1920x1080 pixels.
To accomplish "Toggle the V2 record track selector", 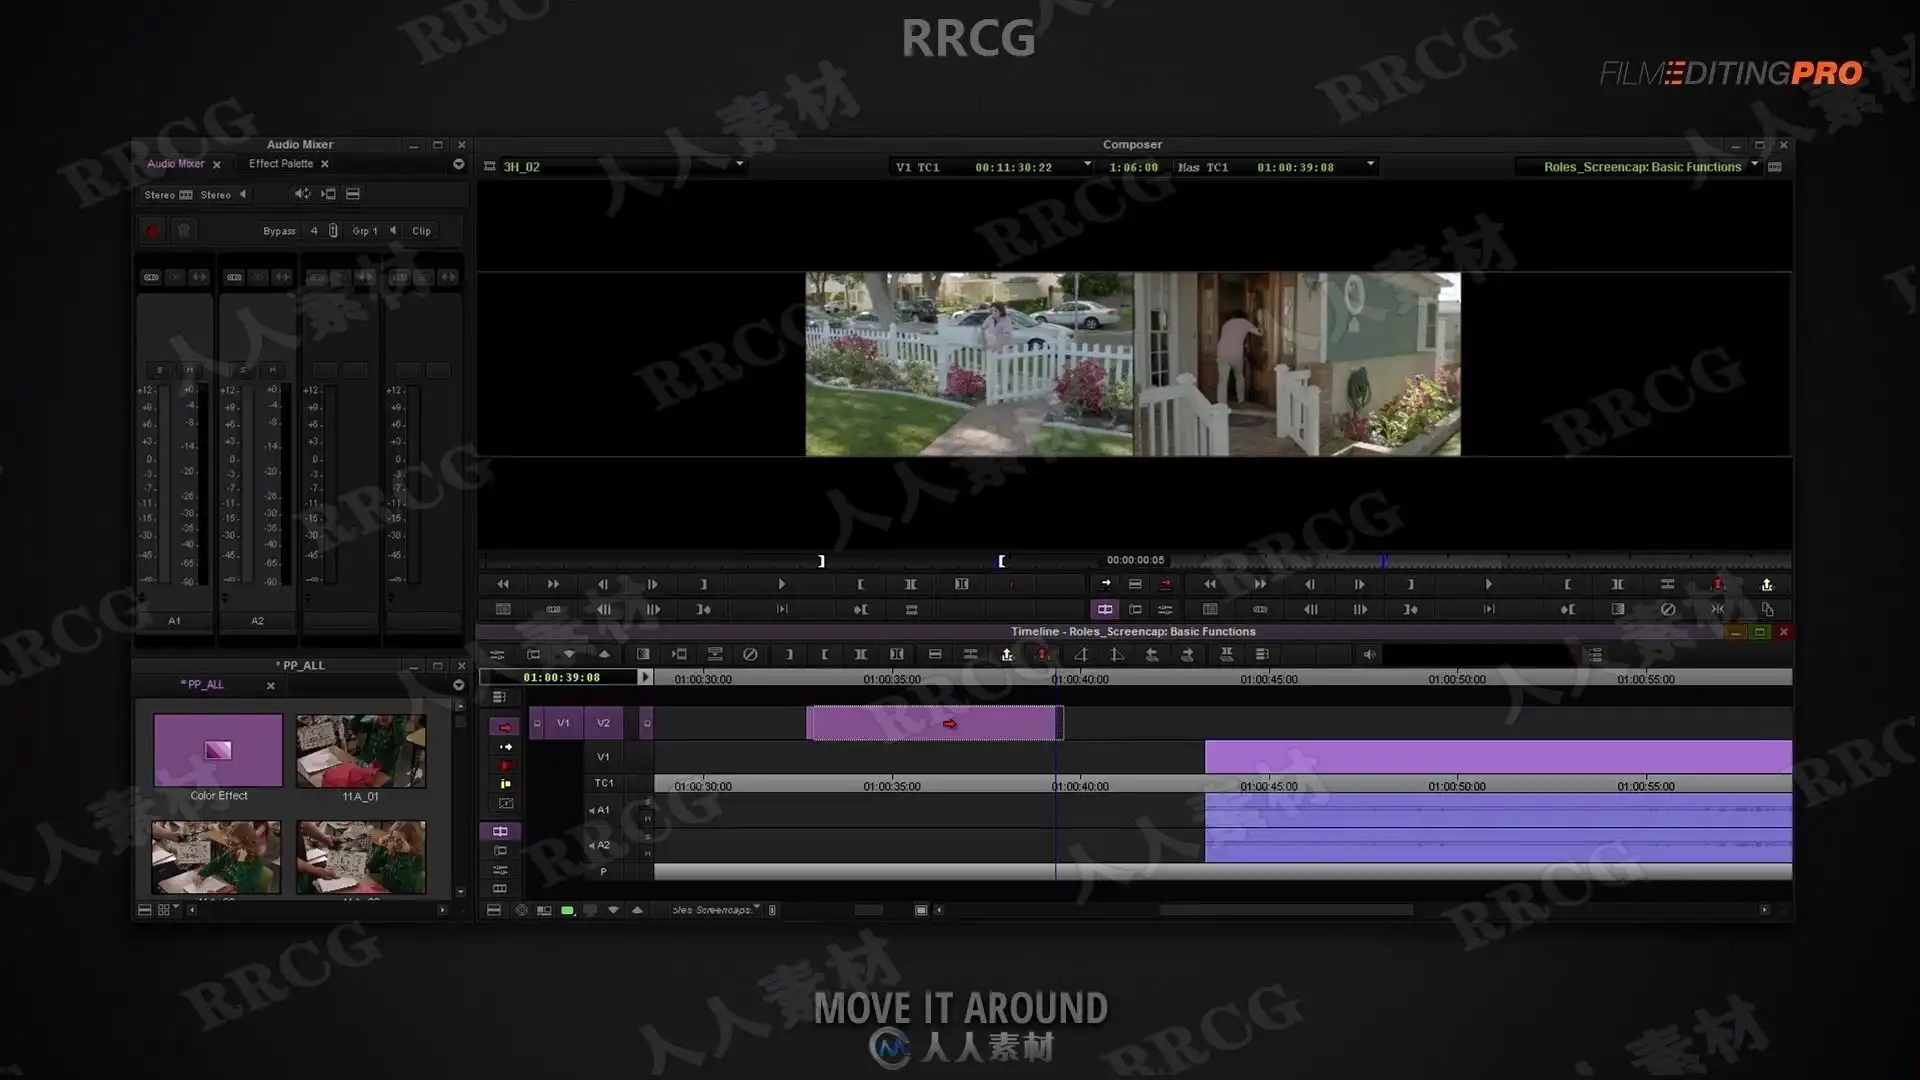I will pyautogui.click(x=603, y=723).
